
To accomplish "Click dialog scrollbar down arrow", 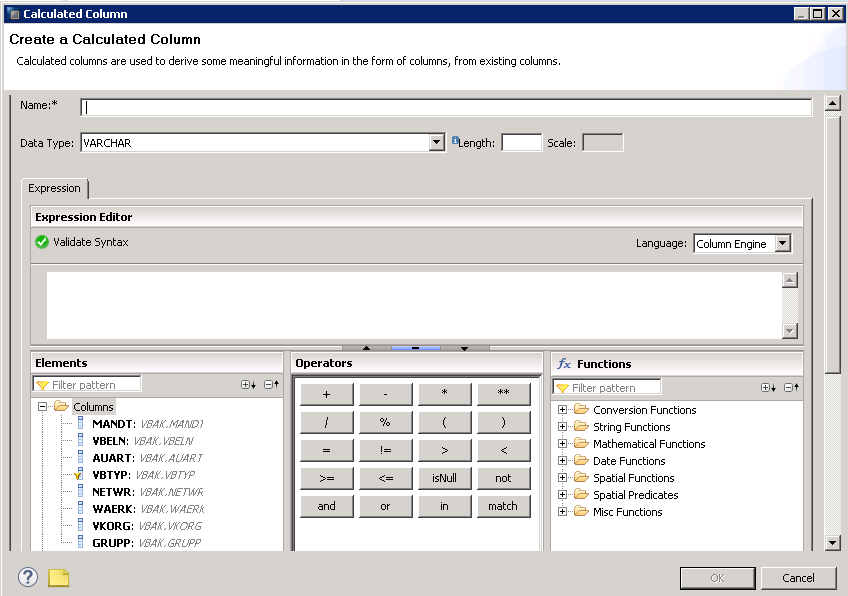I will (832, 542).
